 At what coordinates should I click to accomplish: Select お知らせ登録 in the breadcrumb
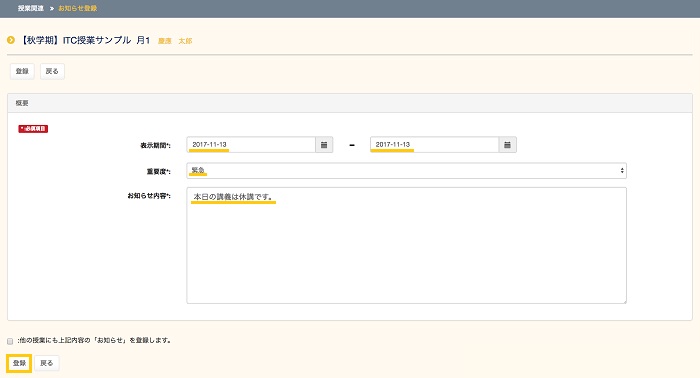tap(78, 8)
